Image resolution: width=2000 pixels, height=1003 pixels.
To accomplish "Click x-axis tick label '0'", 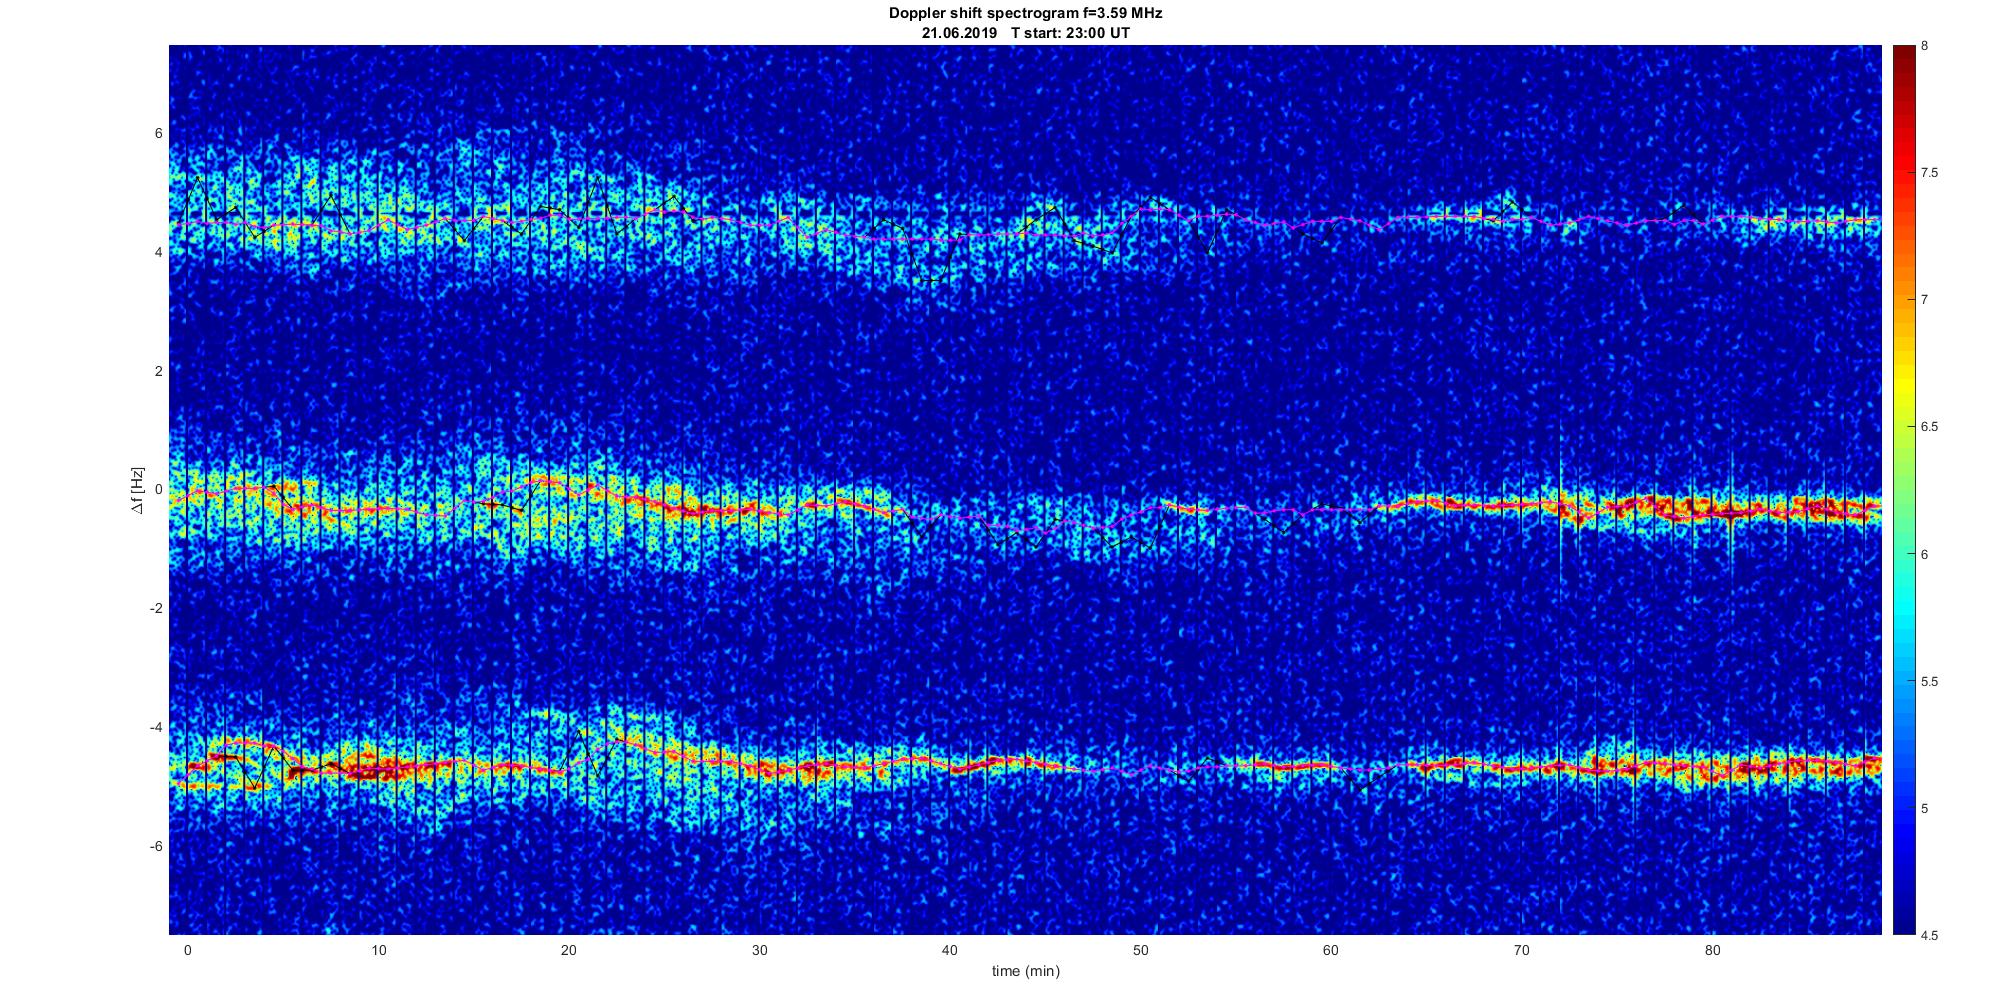I will click(187, 950).
